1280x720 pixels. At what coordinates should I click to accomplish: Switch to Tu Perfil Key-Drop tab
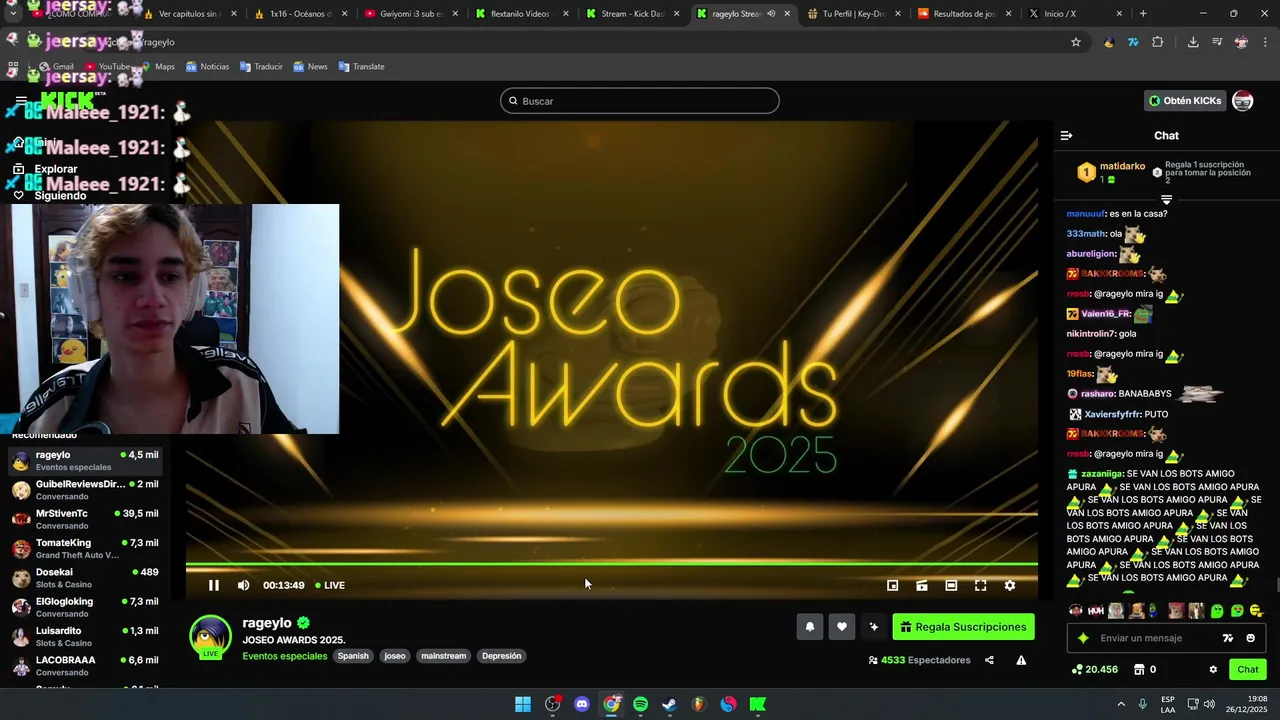tap(853, 14)
